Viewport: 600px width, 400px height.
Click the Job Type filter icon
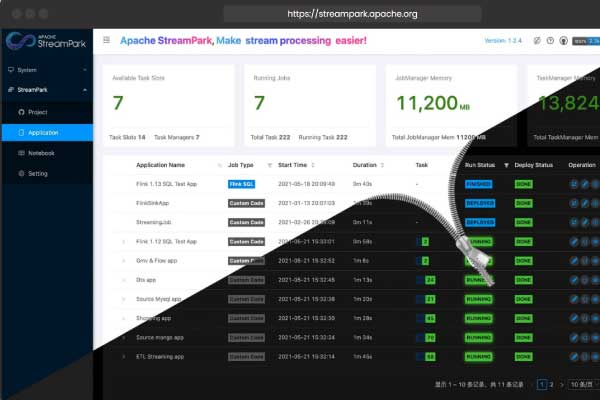tap(264, 165)
